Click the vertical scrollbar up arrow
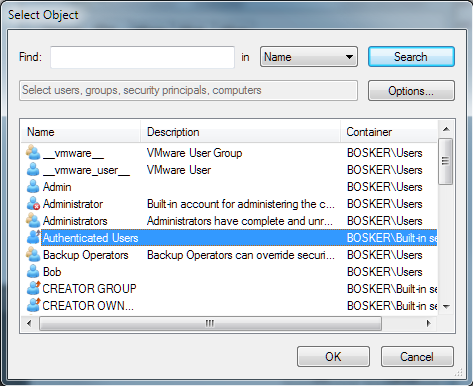 446,129
